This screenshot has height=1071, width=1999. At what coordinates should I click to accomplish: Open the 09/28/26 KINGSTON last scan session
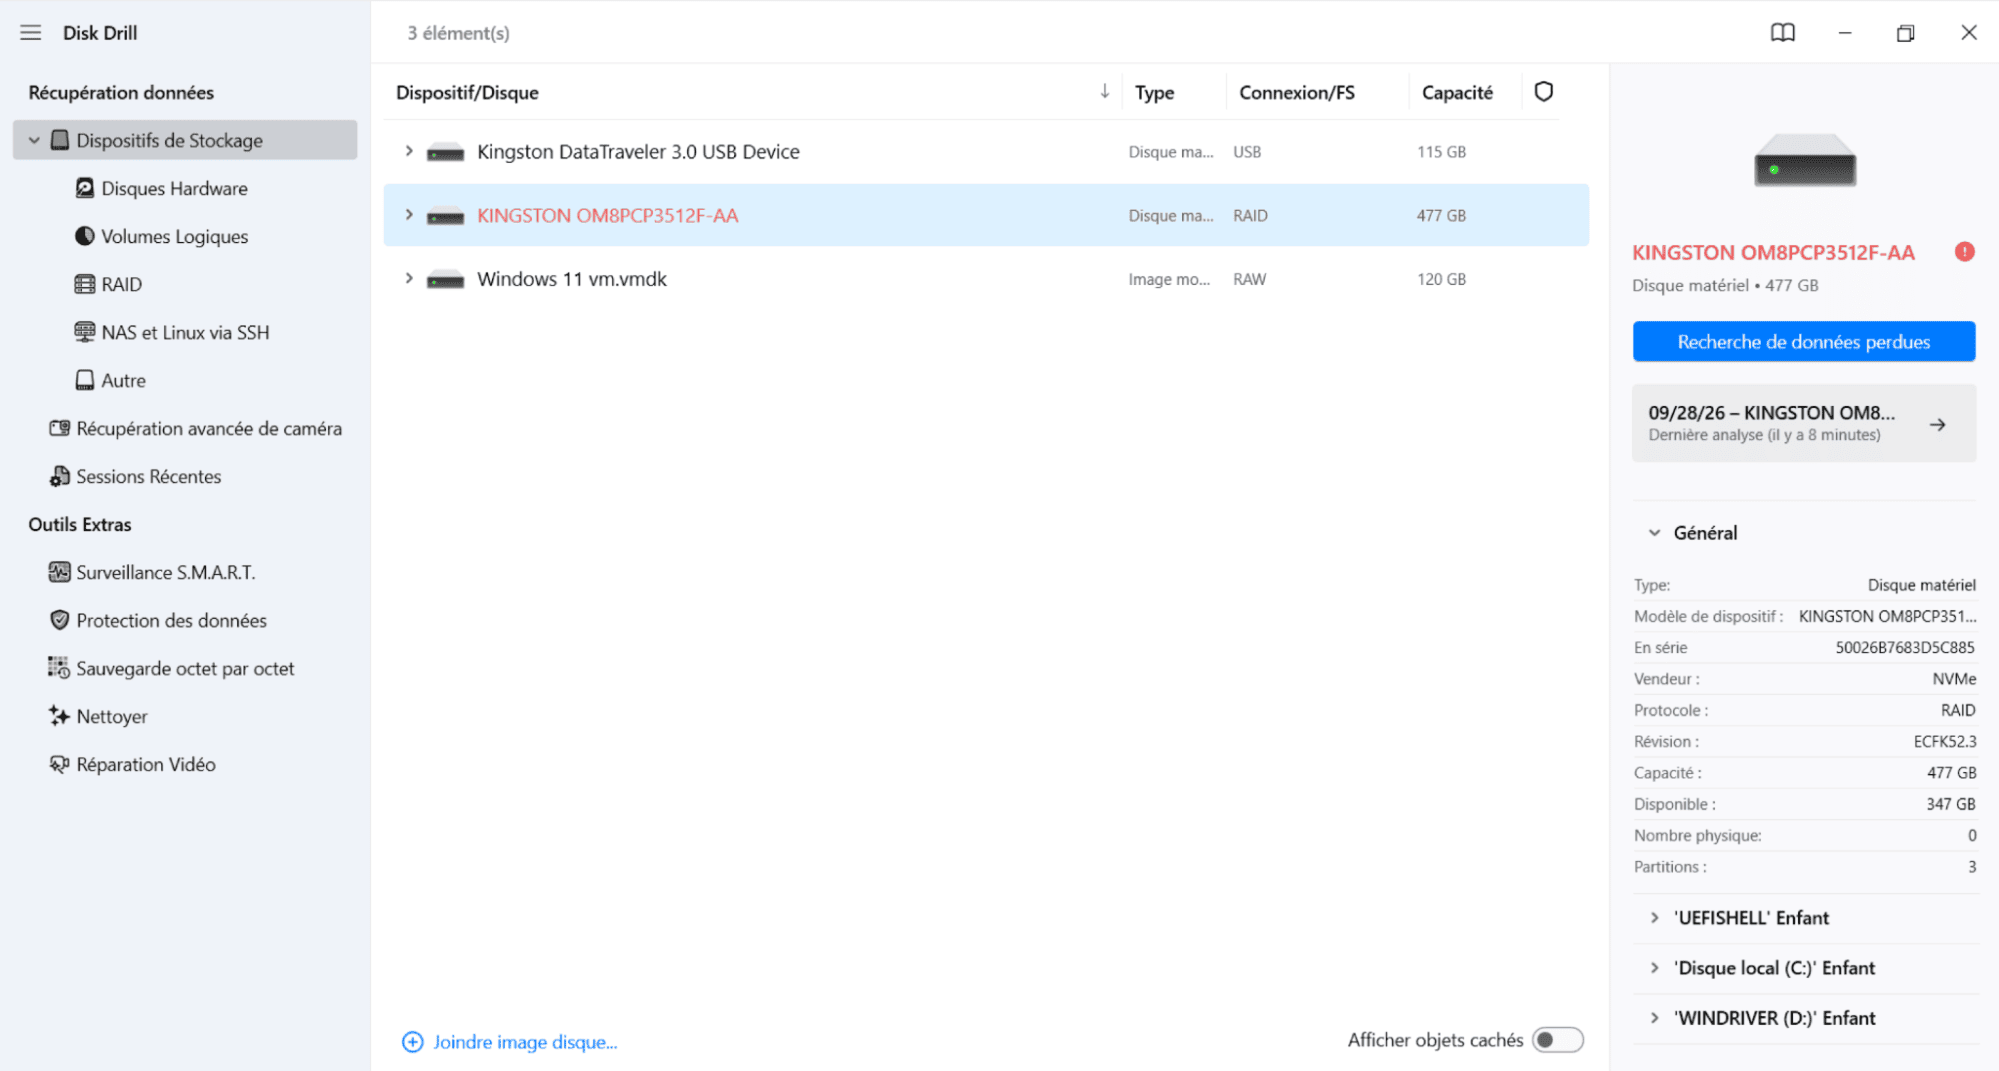tap(1803, 423)
